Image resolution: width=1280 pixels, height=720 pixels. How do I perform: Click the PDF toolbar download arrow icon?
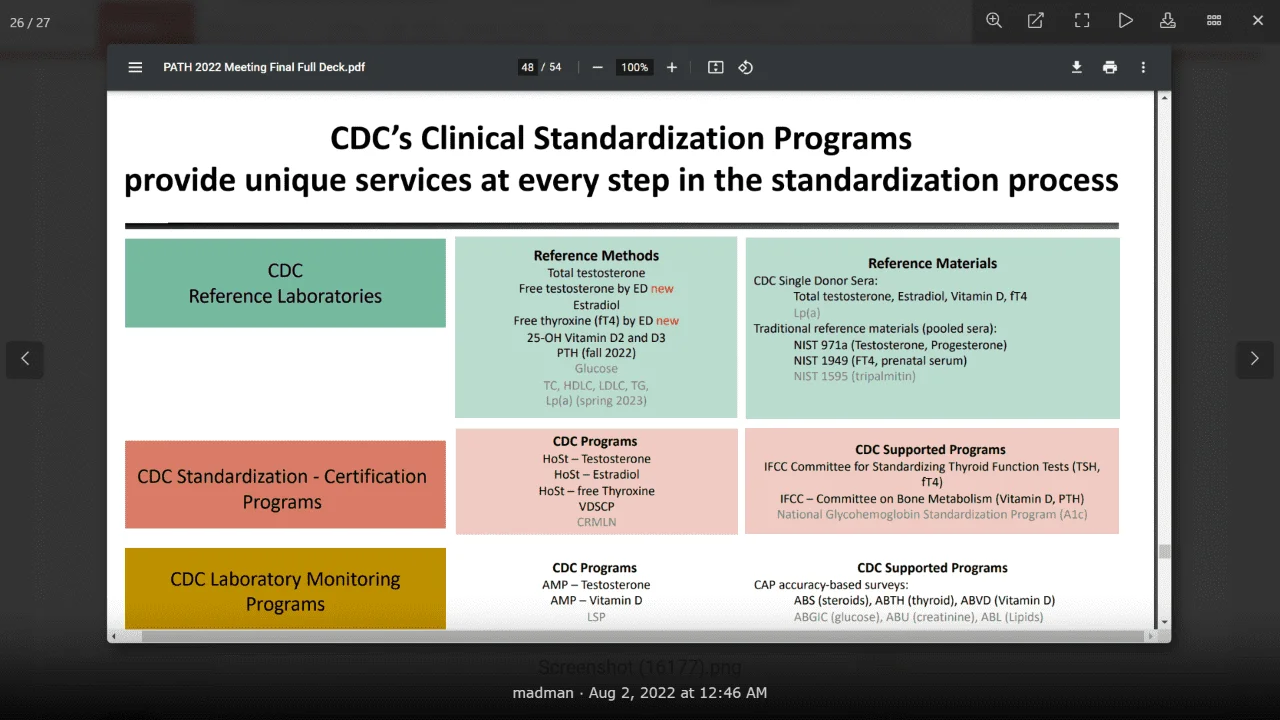tap(1077, 68)
